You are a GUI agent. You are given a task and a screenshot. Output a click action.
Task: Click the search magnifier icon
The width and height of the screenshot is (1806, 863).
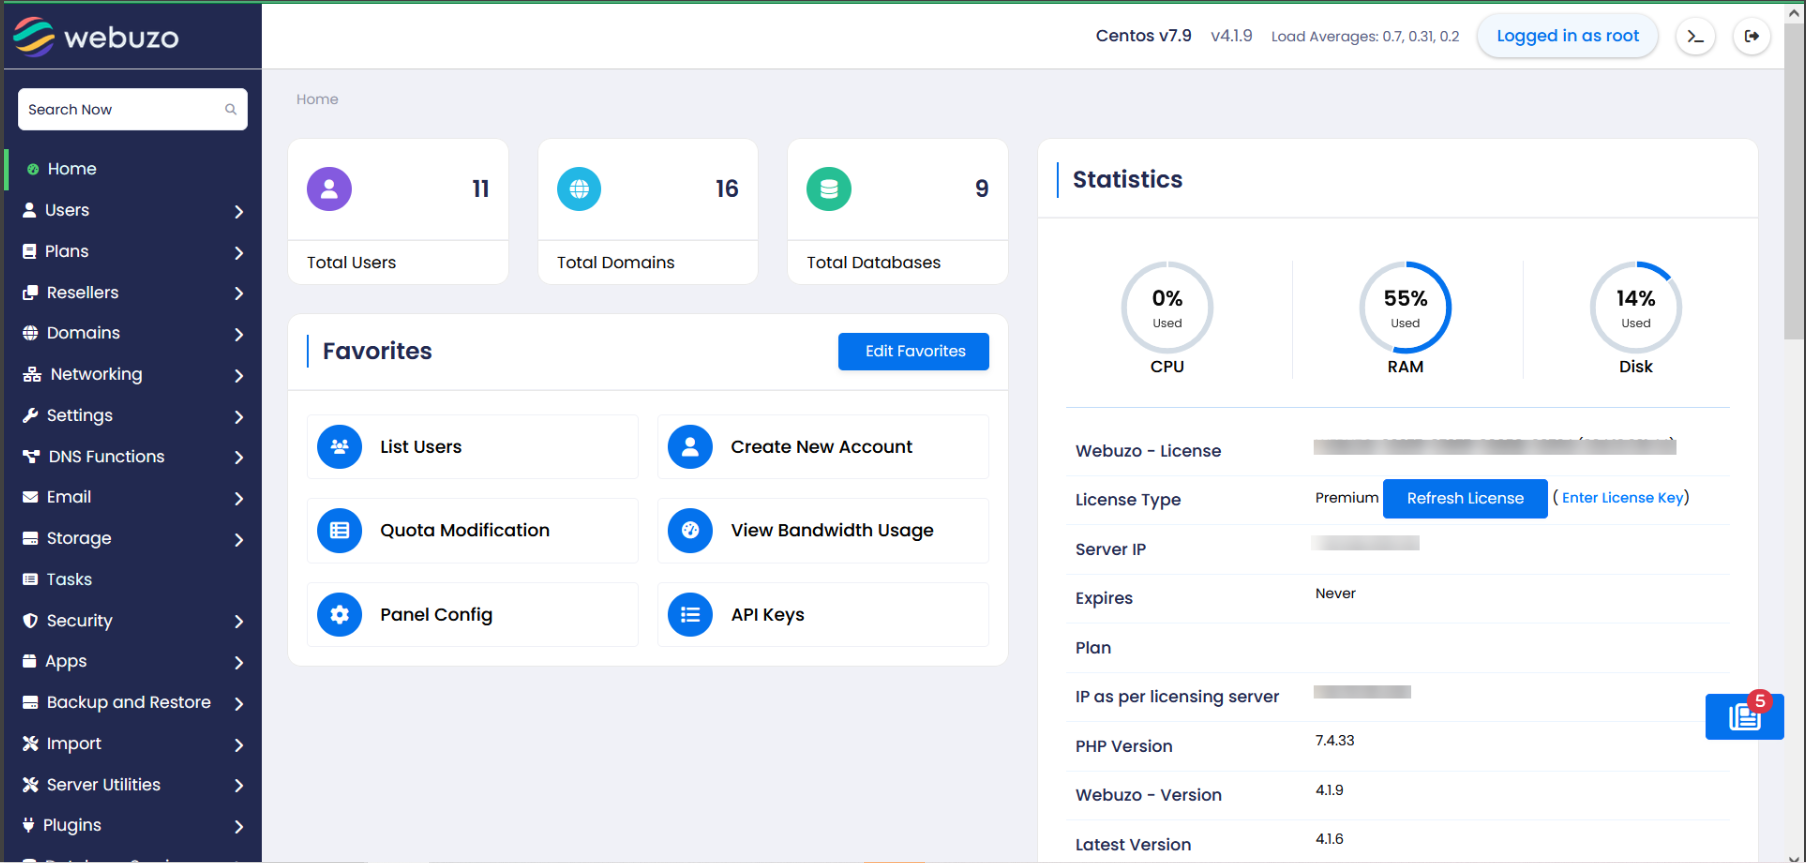pos(231,109)
